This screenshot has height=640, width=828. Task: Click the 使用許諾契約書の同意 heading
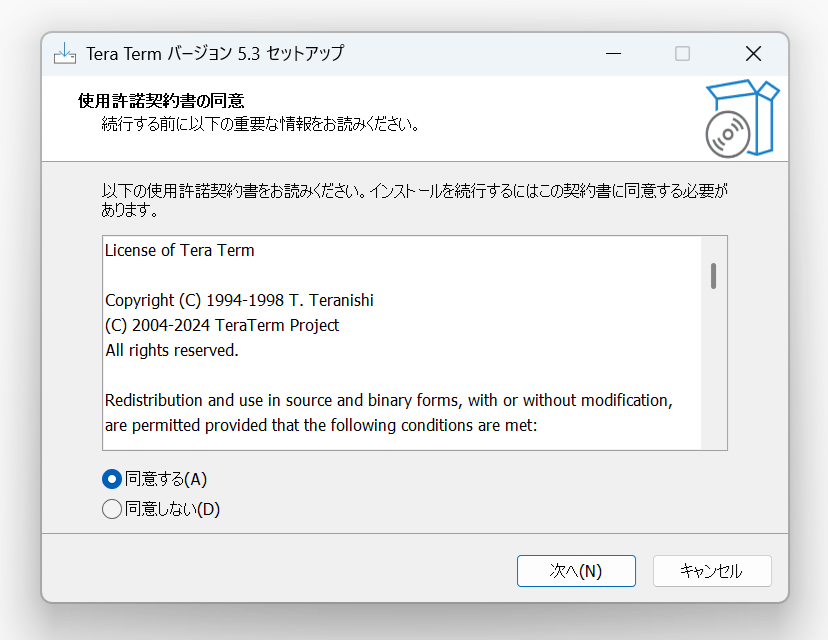point(161,101)
